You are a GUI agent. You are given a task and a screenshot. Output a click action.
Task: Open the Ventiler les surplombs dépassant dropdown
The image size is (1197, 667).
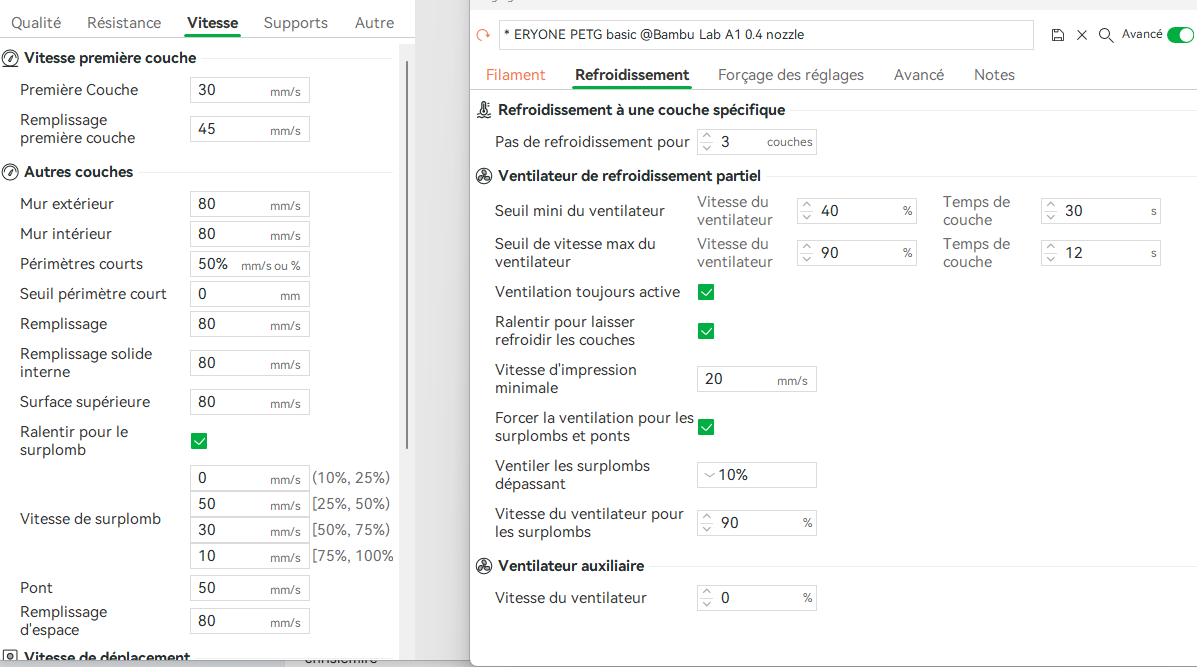[x=756, y=475]
